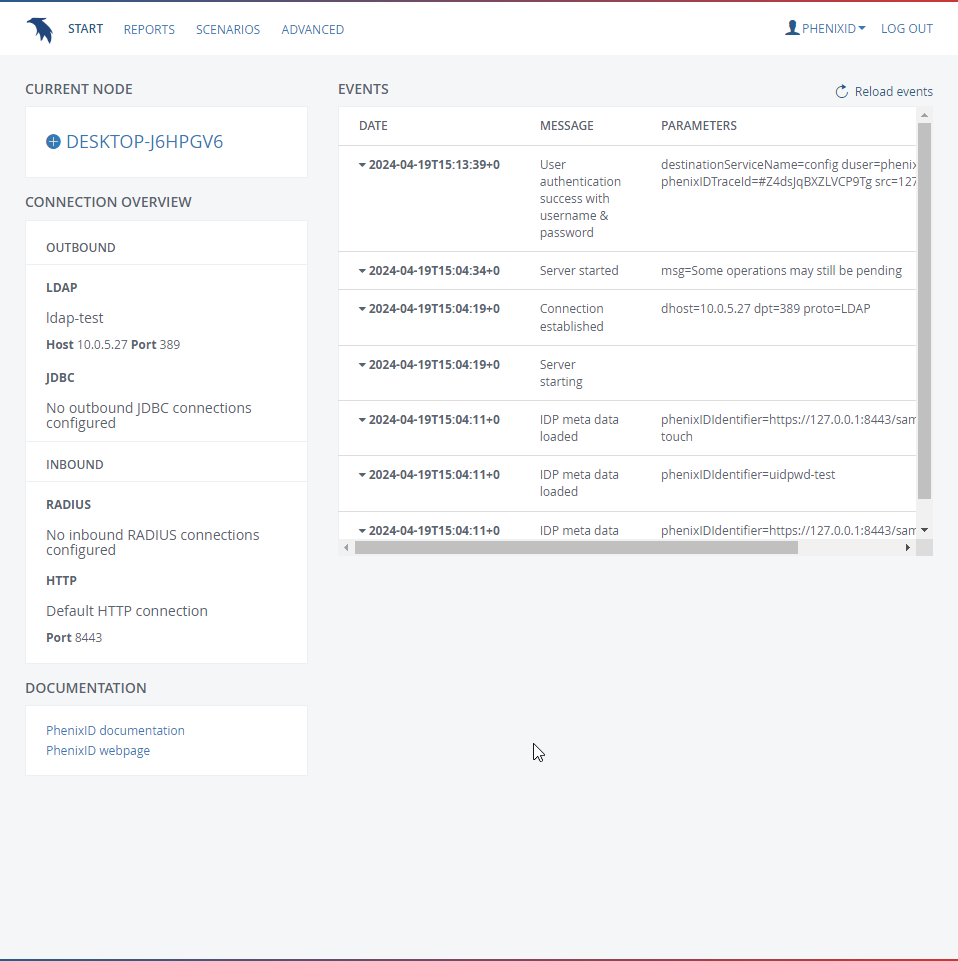Click the MESSAGE column header

566,126
